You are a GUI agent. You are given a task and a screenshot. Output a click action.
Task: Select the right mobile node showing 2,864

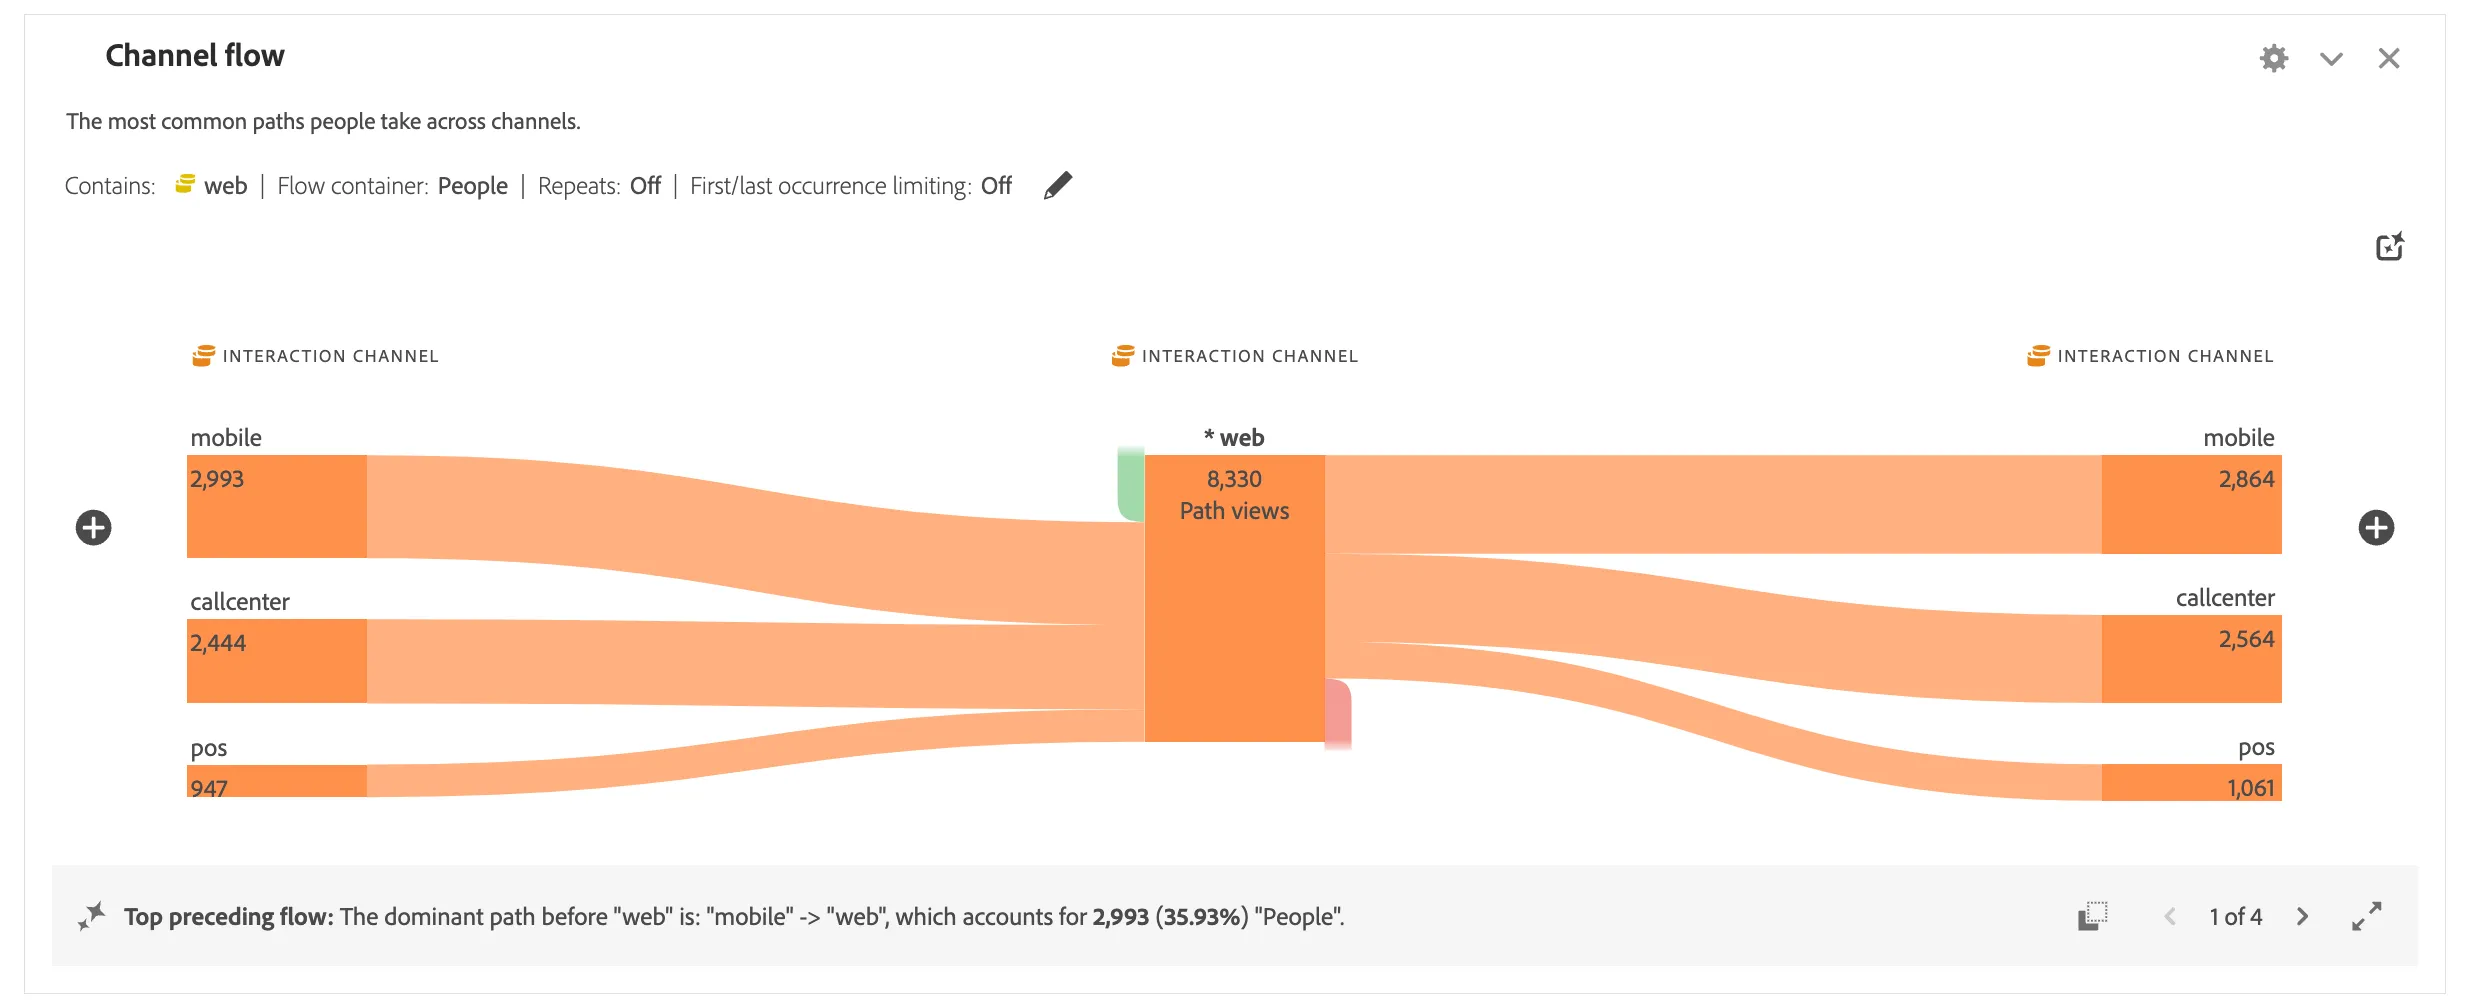click(2192, 504)
